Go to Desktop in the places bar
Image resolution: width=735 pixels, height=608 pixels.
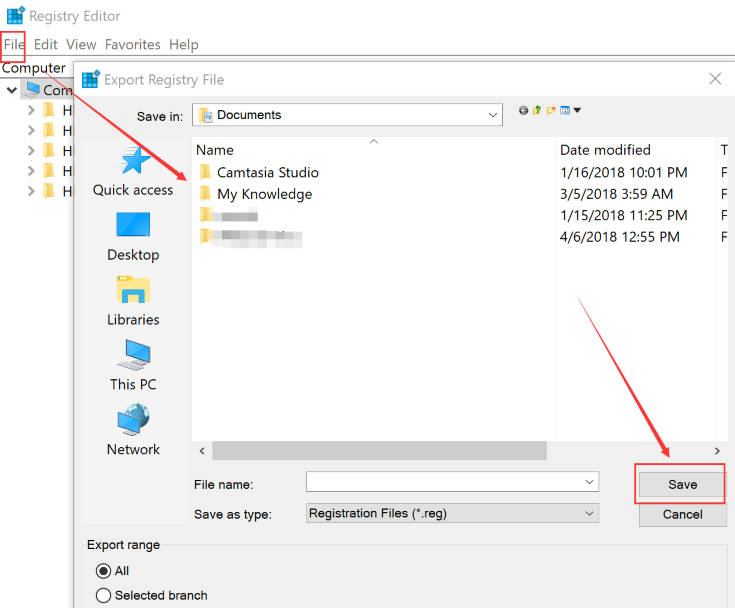pos(133,237)
